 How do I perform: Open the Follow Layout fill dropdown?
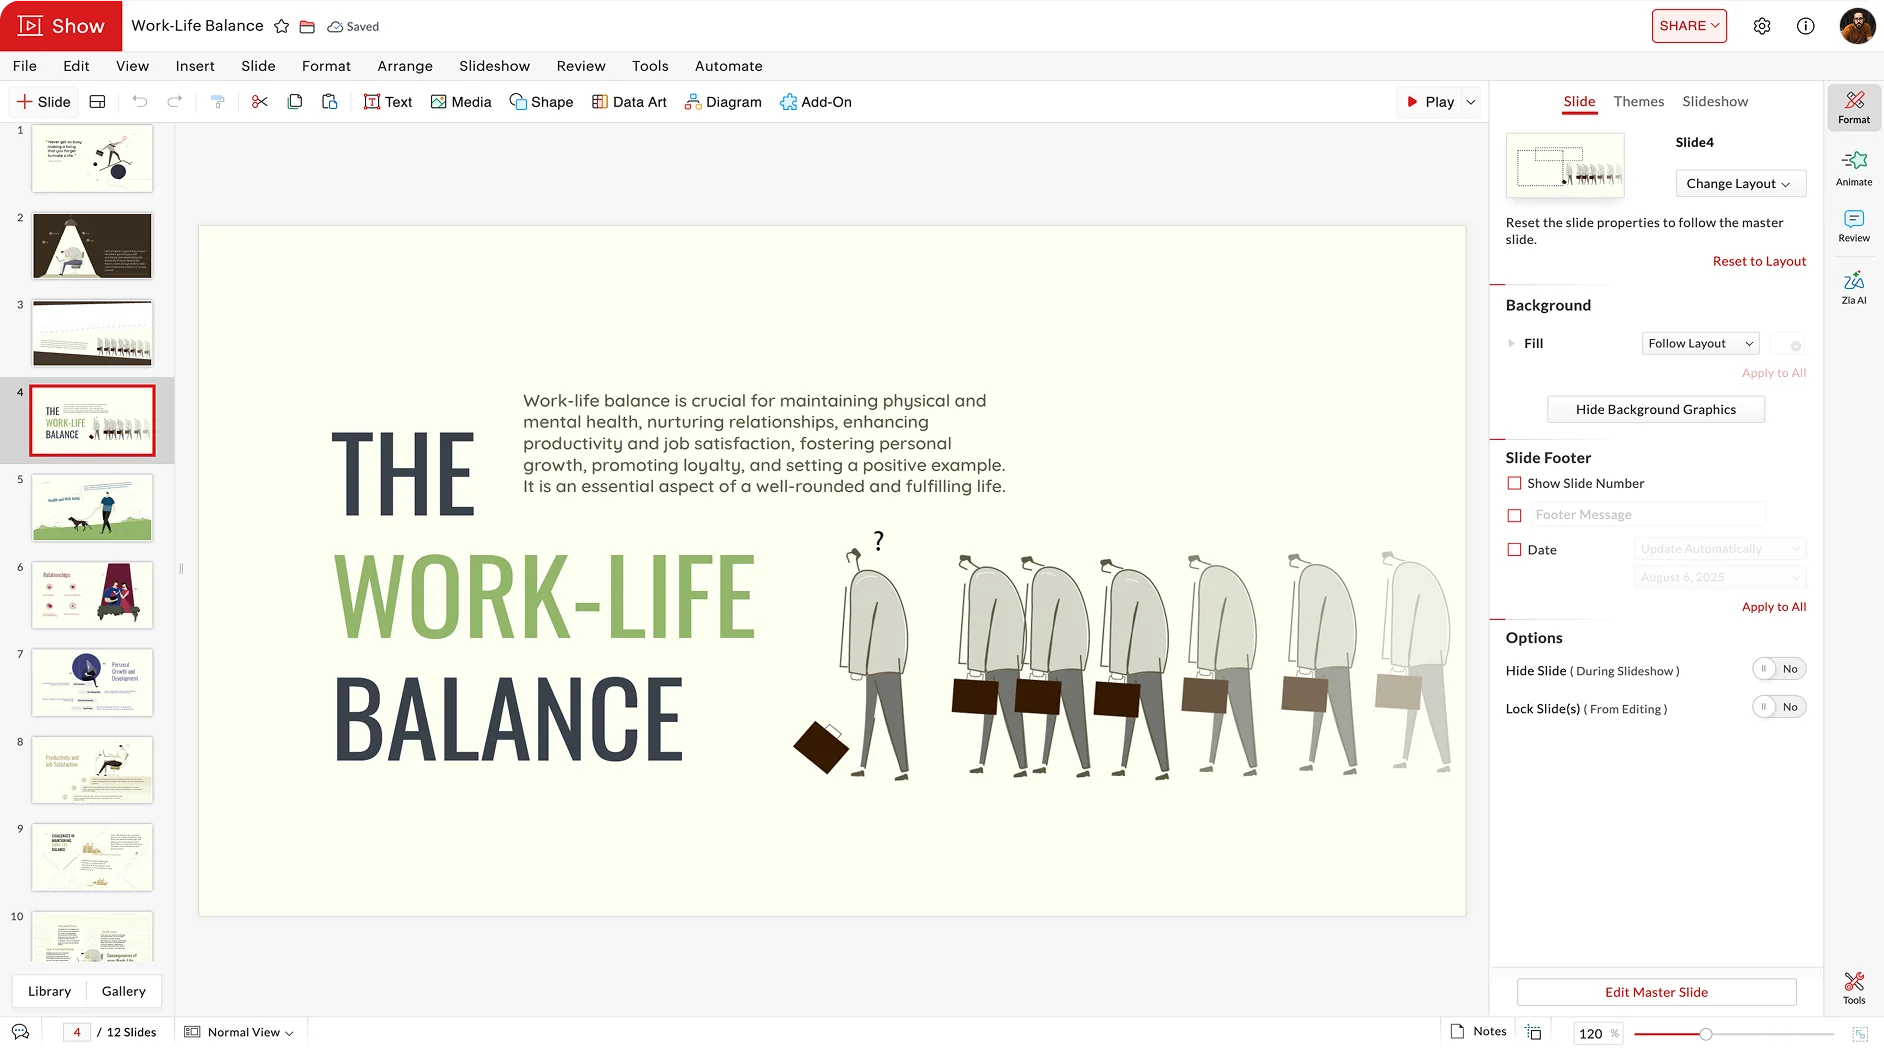[x=1700, y=344]
